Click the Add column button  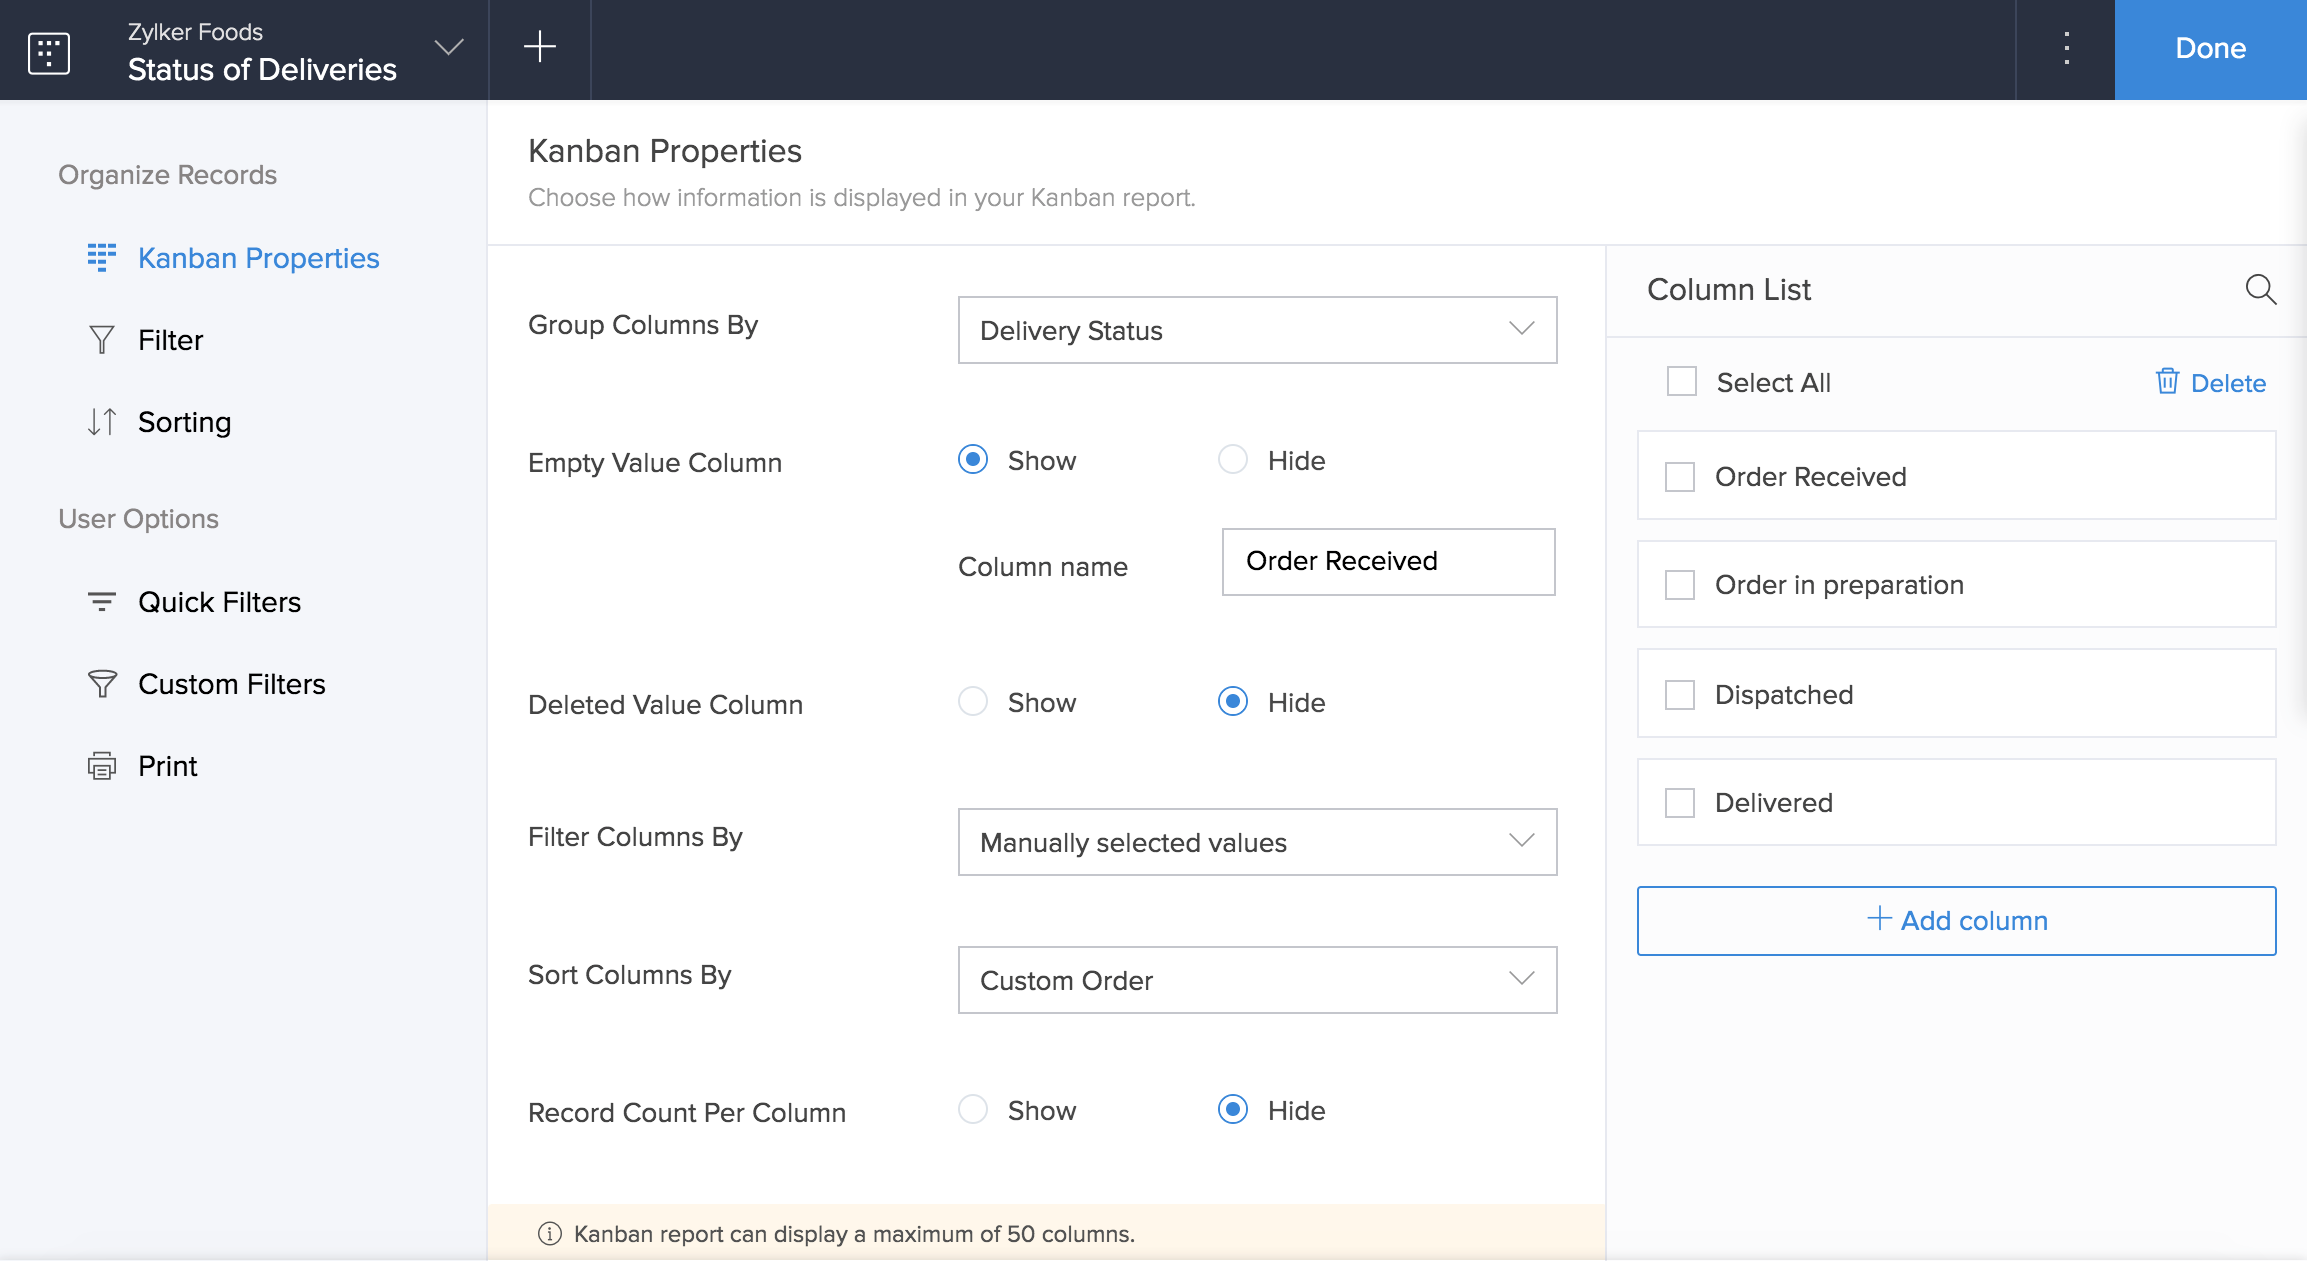1956,921
